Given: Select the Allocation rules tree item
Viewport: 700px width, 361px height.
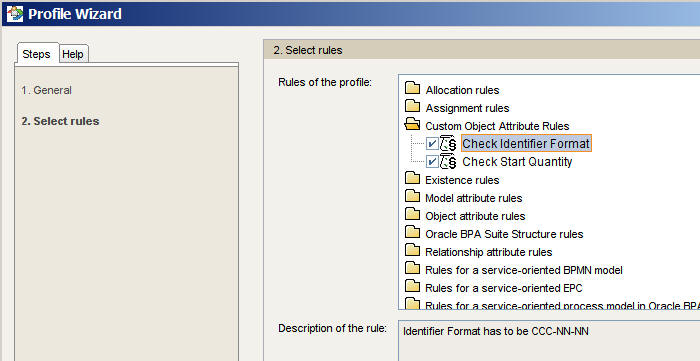Looking at the screenshot, I should pos(462,90).
